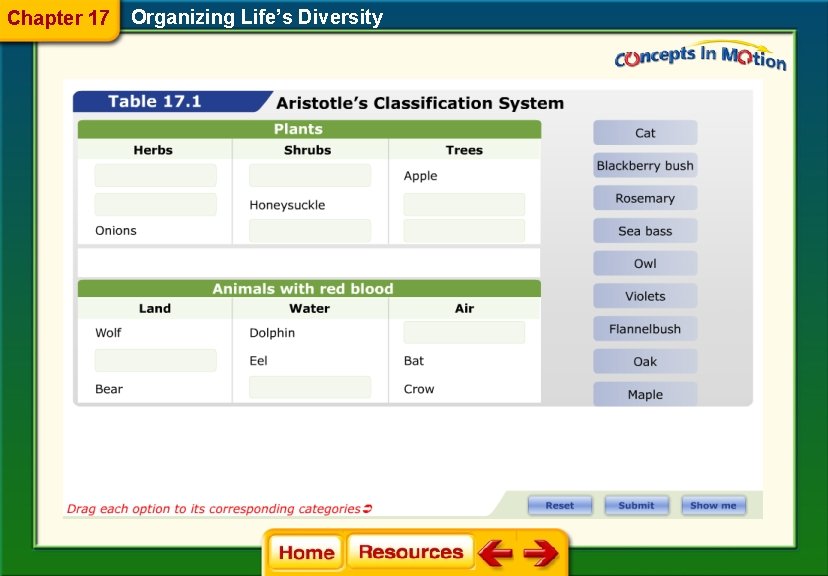Click the drag instruction text in red
The image size is (828, 576).
pos(219,509)
